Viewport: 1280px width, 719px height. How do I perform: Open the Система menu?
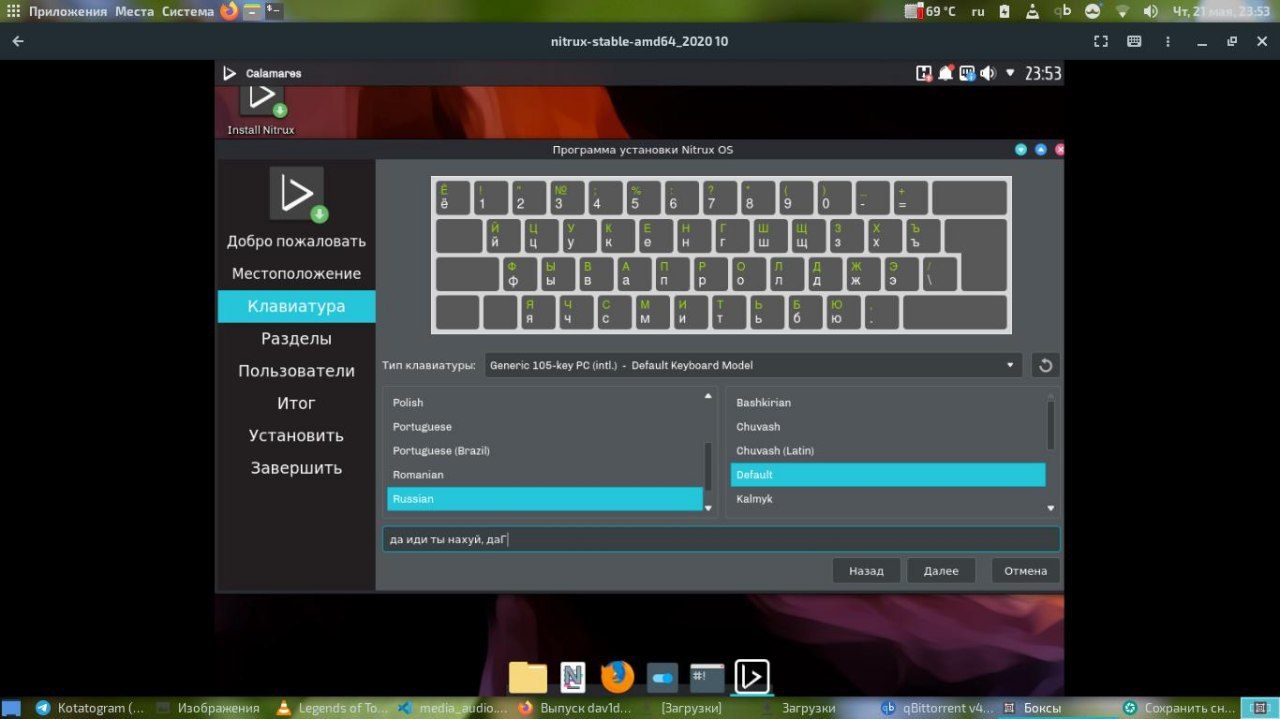point(188,11)
